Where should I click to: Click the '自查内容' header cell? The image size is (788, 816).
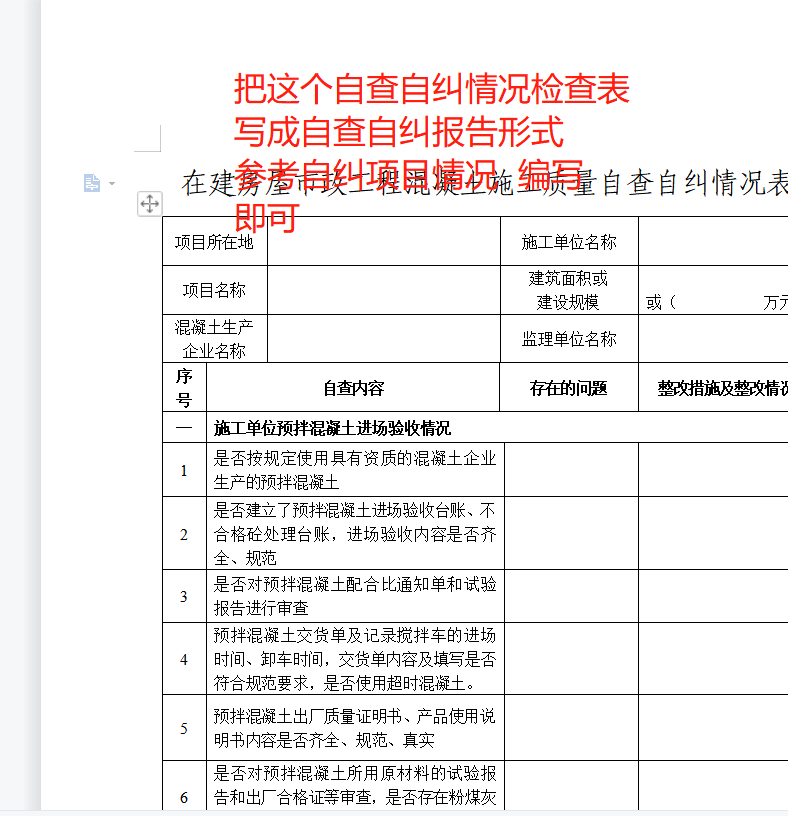(x=353, y=387)
